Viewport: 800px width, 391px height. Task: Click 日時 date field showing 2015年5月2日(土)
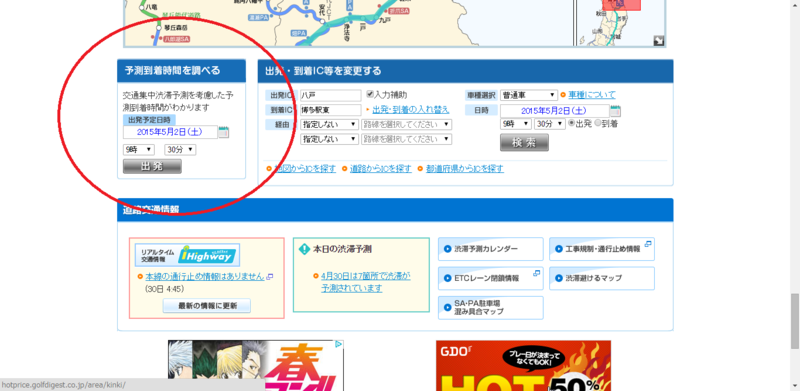(x=555, y=111)
